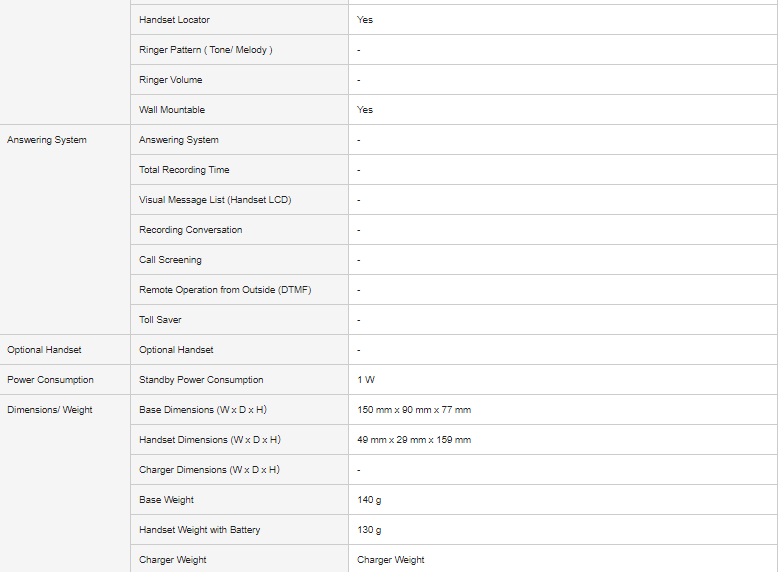778x572 pixels.
Task: Select base dimensions value 150 mm x 90 mm
Action: coord(413,410)
